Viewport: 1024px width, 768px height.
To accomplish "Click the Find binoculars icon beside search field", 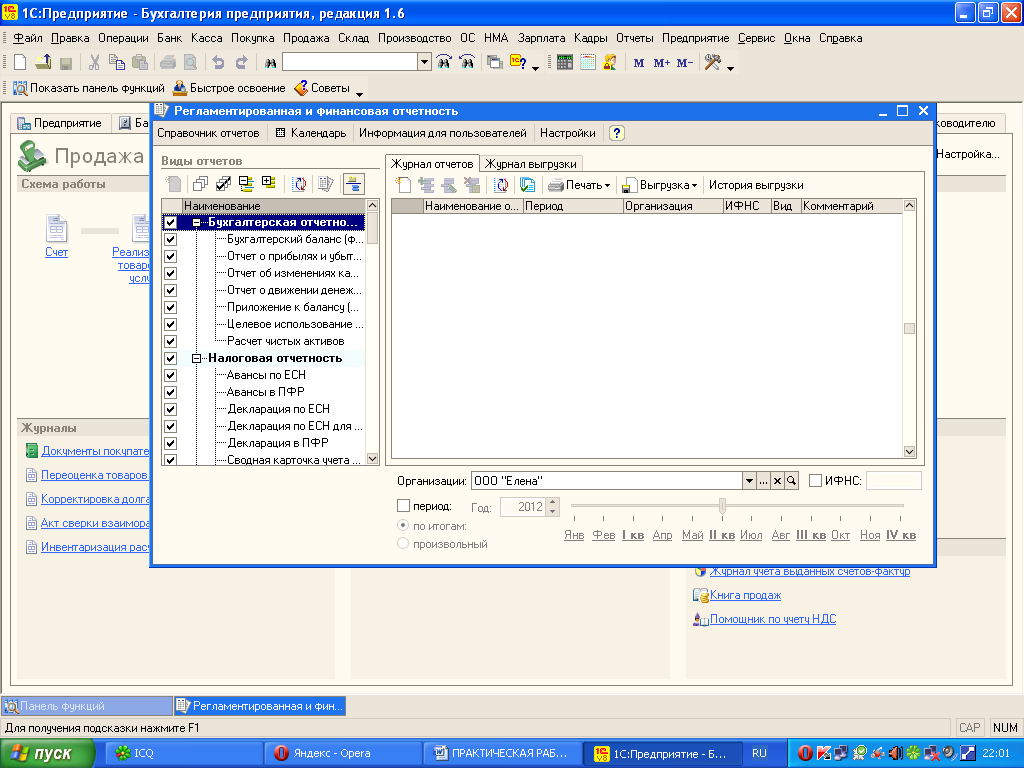I will pyautogui.click(x=270, y=63).
